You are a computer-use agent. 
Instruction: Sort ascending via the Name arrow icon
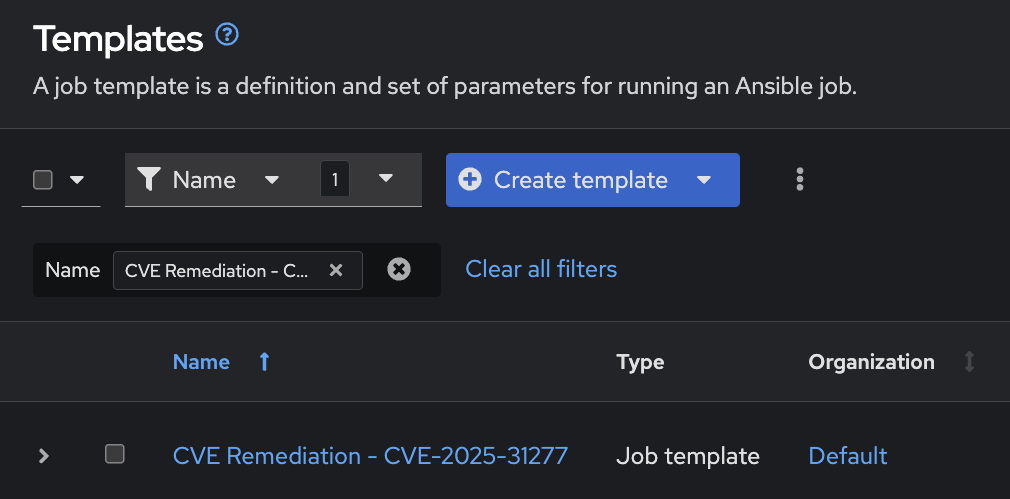tap(264, 362)
